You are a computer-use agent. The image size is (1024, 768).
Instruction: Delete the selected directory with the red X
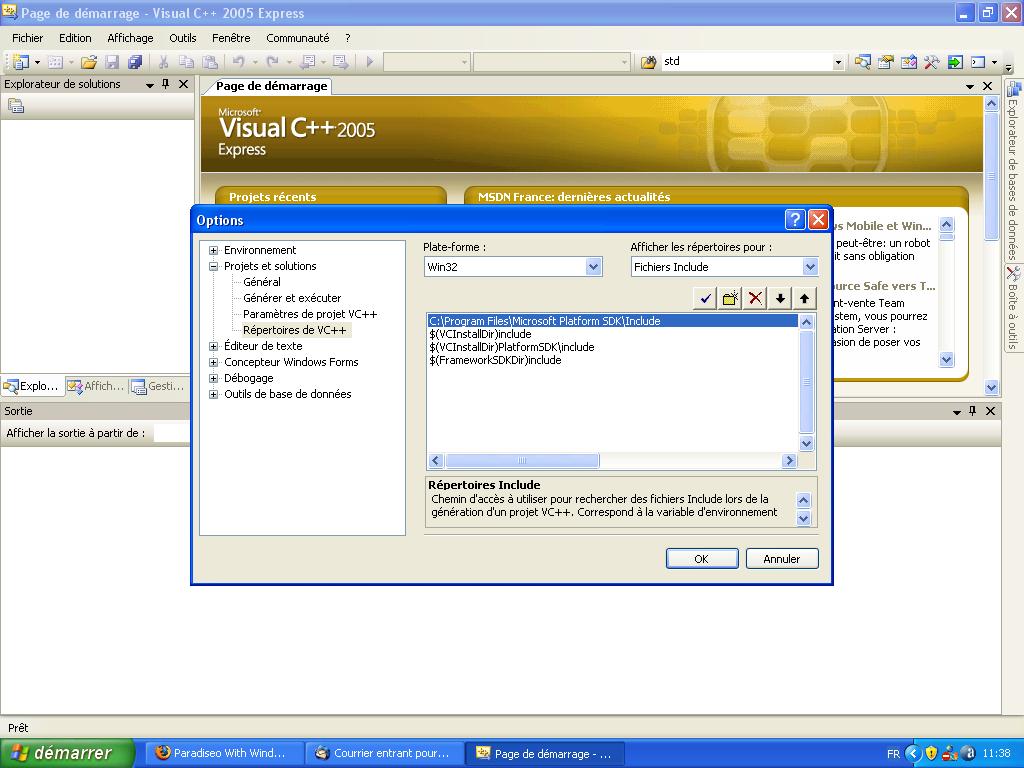pos(755,298)
